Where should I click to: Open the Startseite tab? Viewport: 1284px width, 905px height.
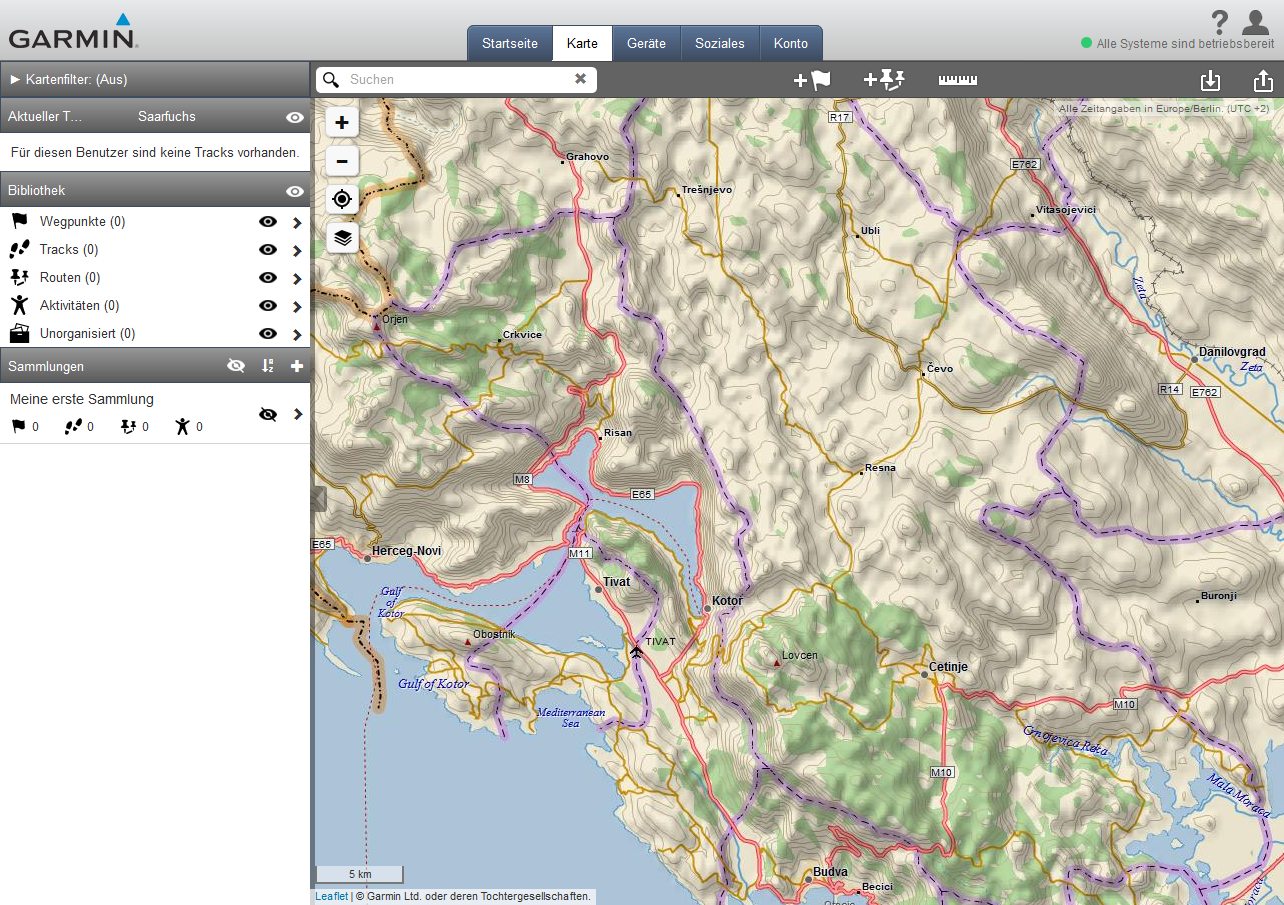pyautogui.click(x=510, y=44)
